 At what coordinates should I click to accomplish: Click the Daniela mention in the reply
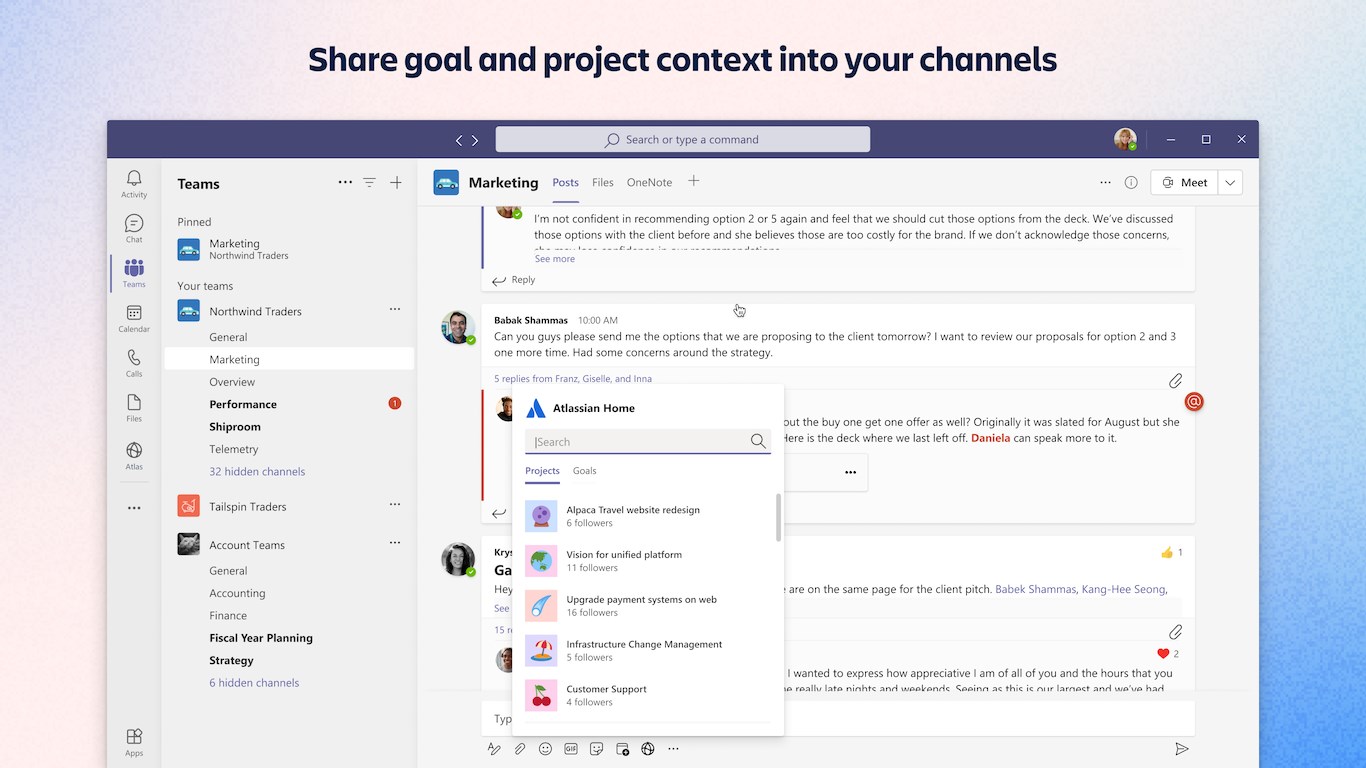[x=991, y=438]
